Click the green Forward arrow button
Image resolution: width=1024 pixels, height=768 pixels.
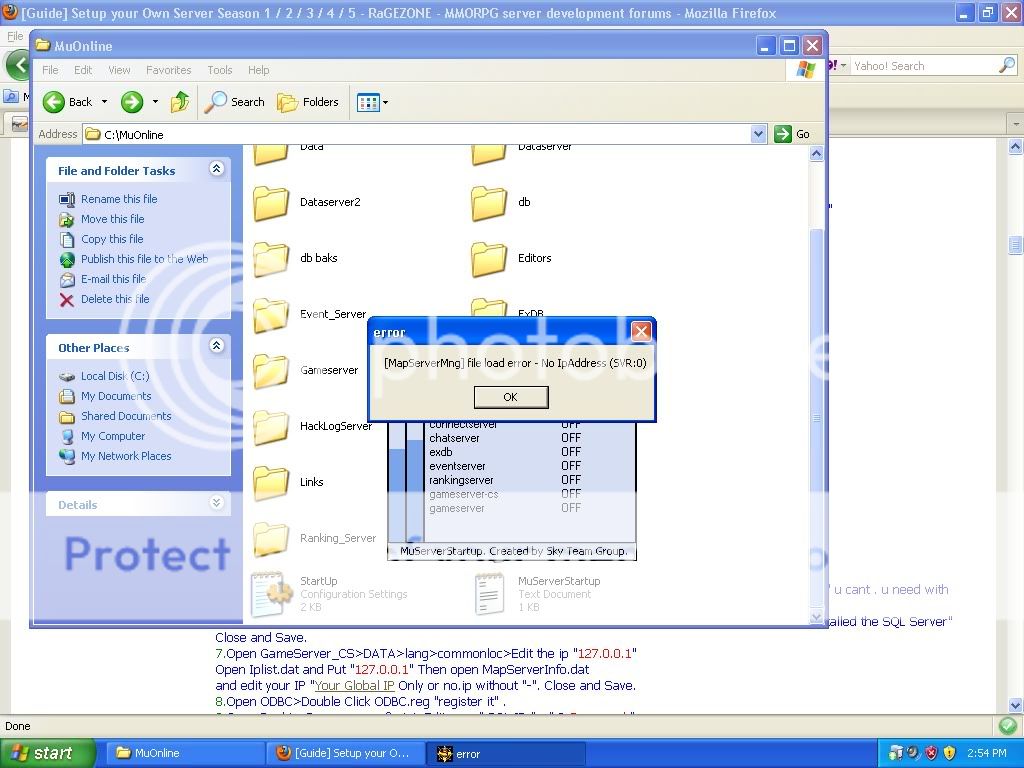point(131,102)
